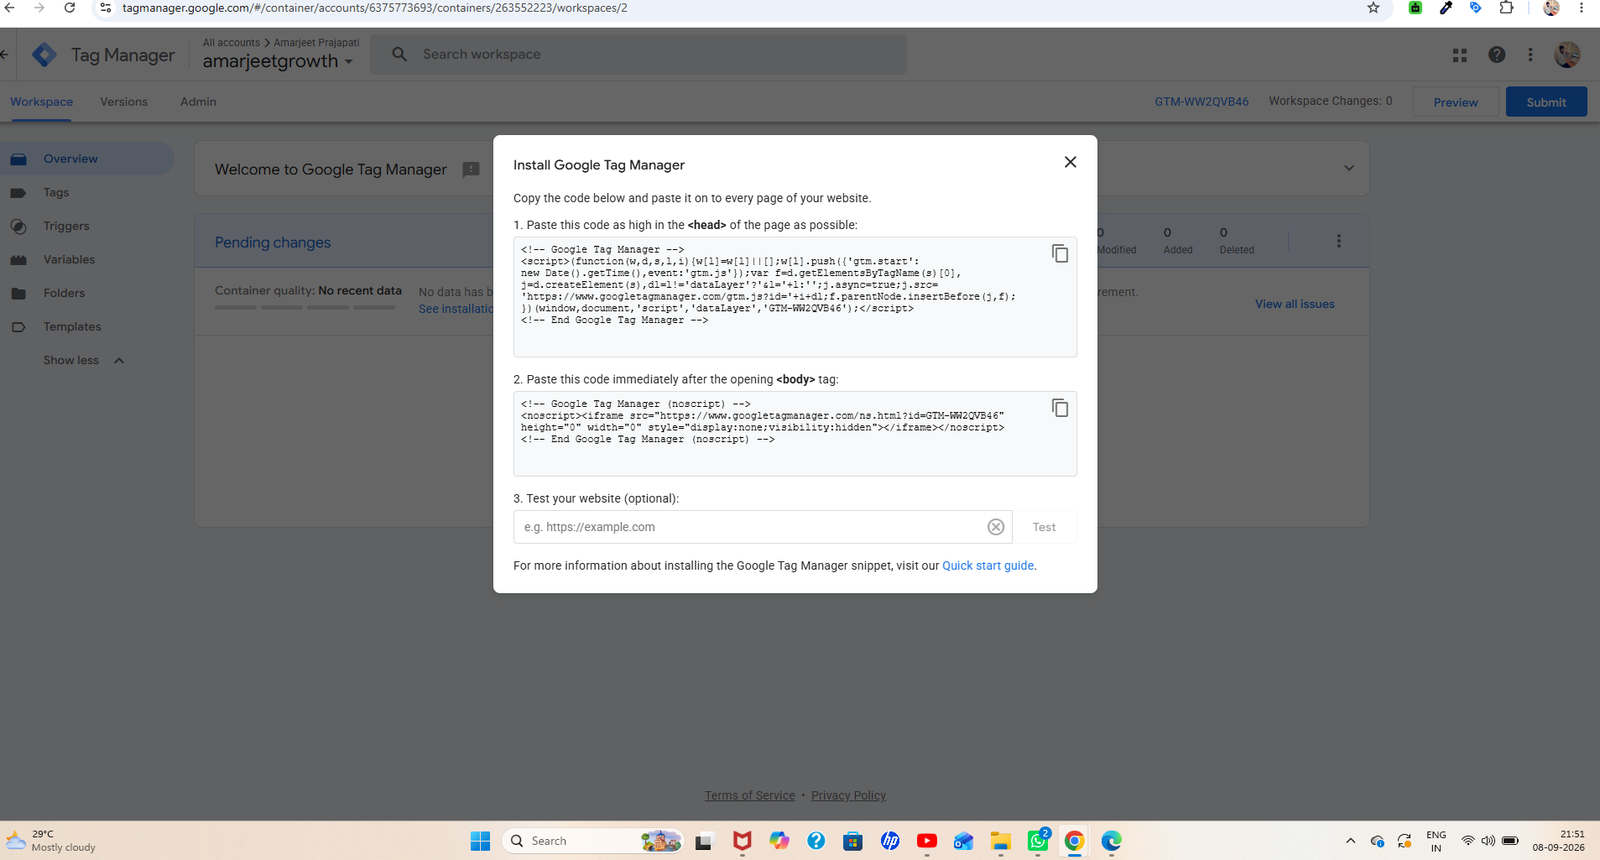Open the Windows Start menu
The width and height of the screenshot is (1600, 860).
(x=480, y=841)
